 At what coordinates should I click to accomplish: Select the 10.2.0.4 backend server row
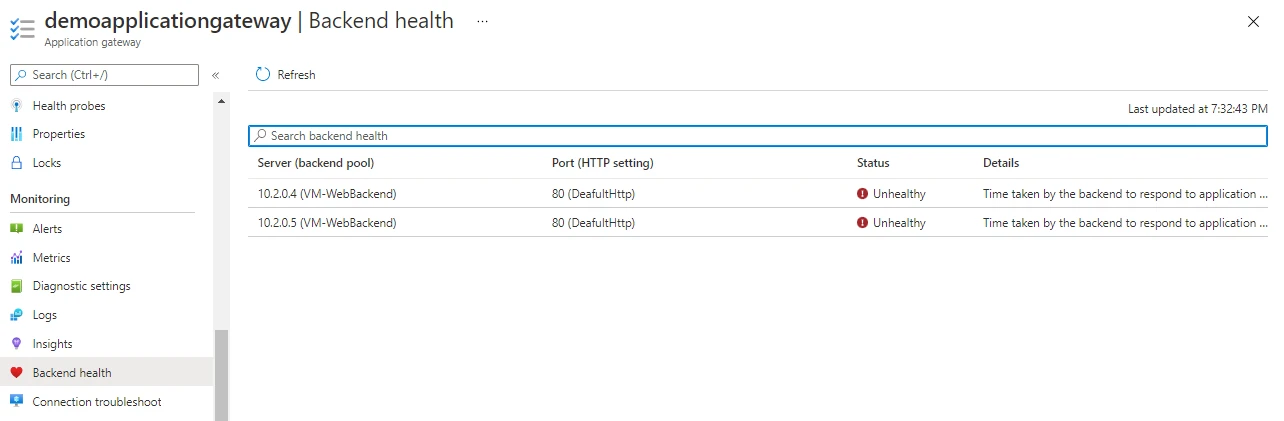click(327, 194)
